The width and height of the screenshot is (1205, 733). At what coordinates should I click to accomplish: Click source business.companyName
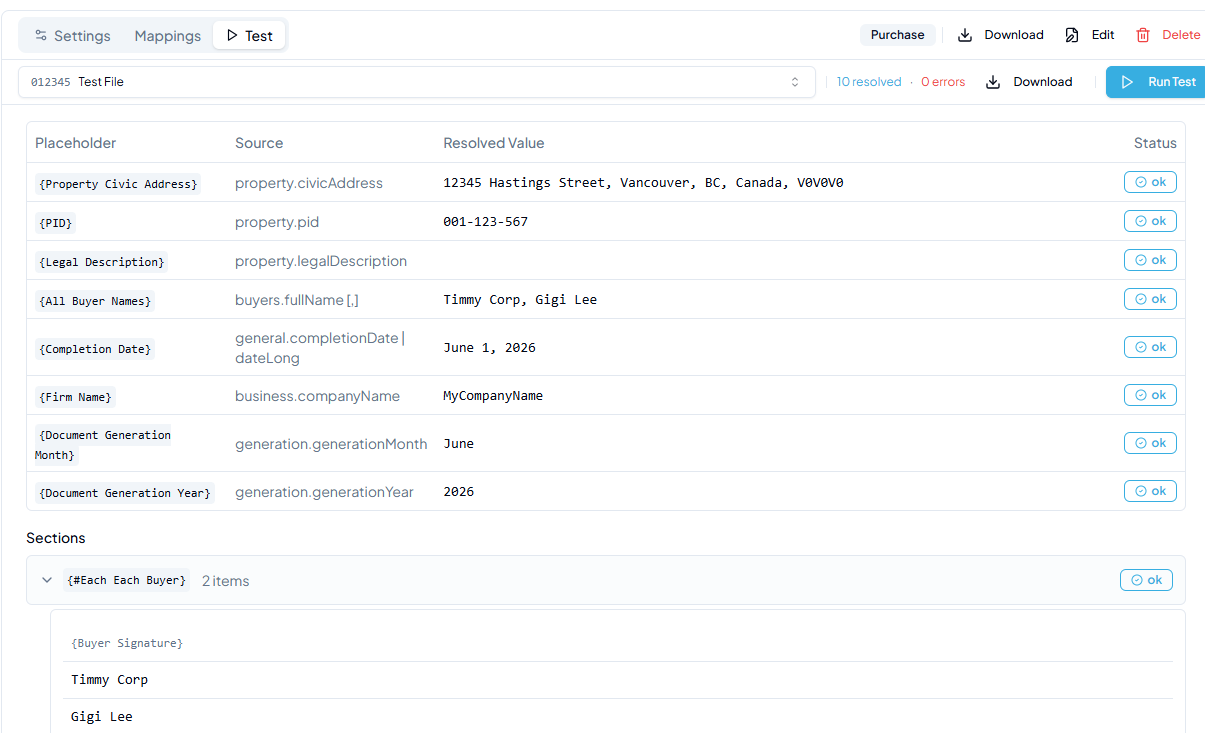pyautogui.click(x=317, y=396)
